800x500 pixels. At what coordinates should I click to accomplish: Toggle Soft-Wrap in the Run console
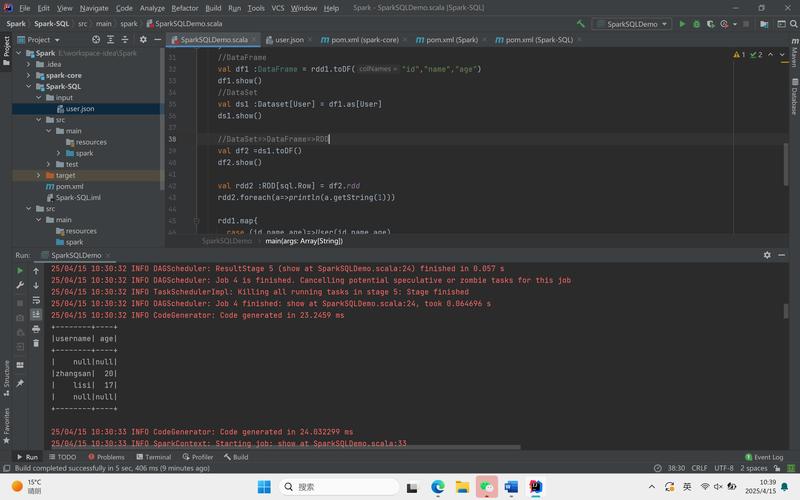pos(36,300)
